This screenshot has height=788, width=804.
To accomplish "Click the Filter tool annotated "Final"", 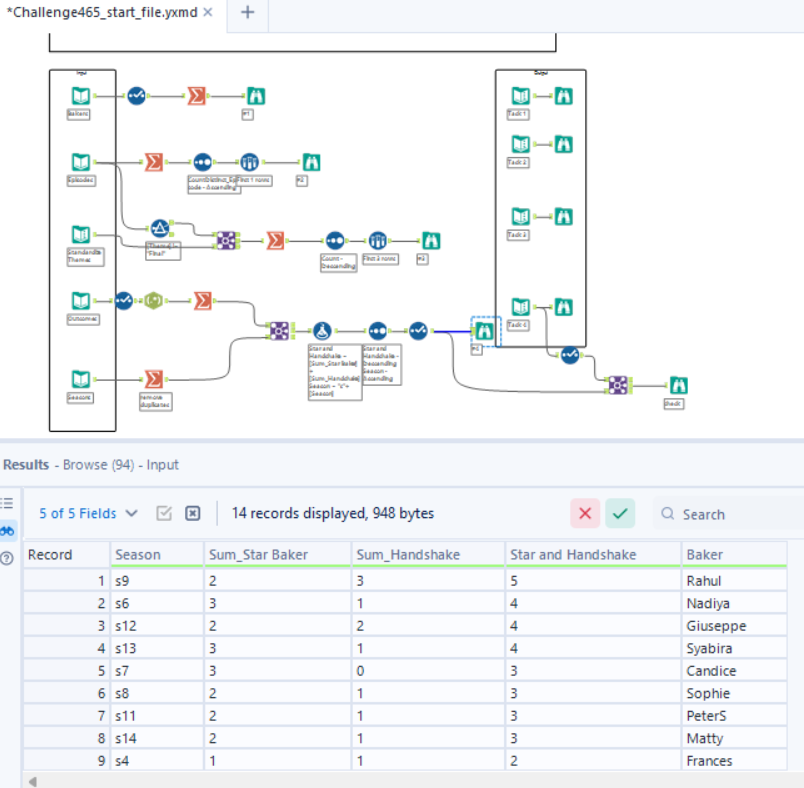I will (158, 228).
